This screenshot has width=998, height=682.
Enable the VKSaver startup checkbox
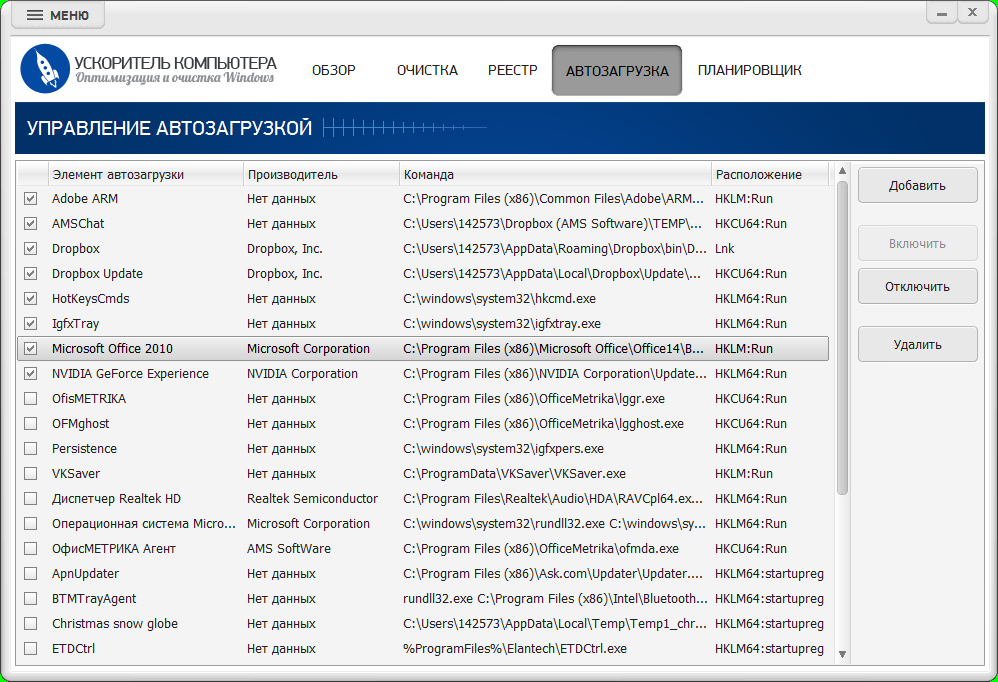(31, 473)
